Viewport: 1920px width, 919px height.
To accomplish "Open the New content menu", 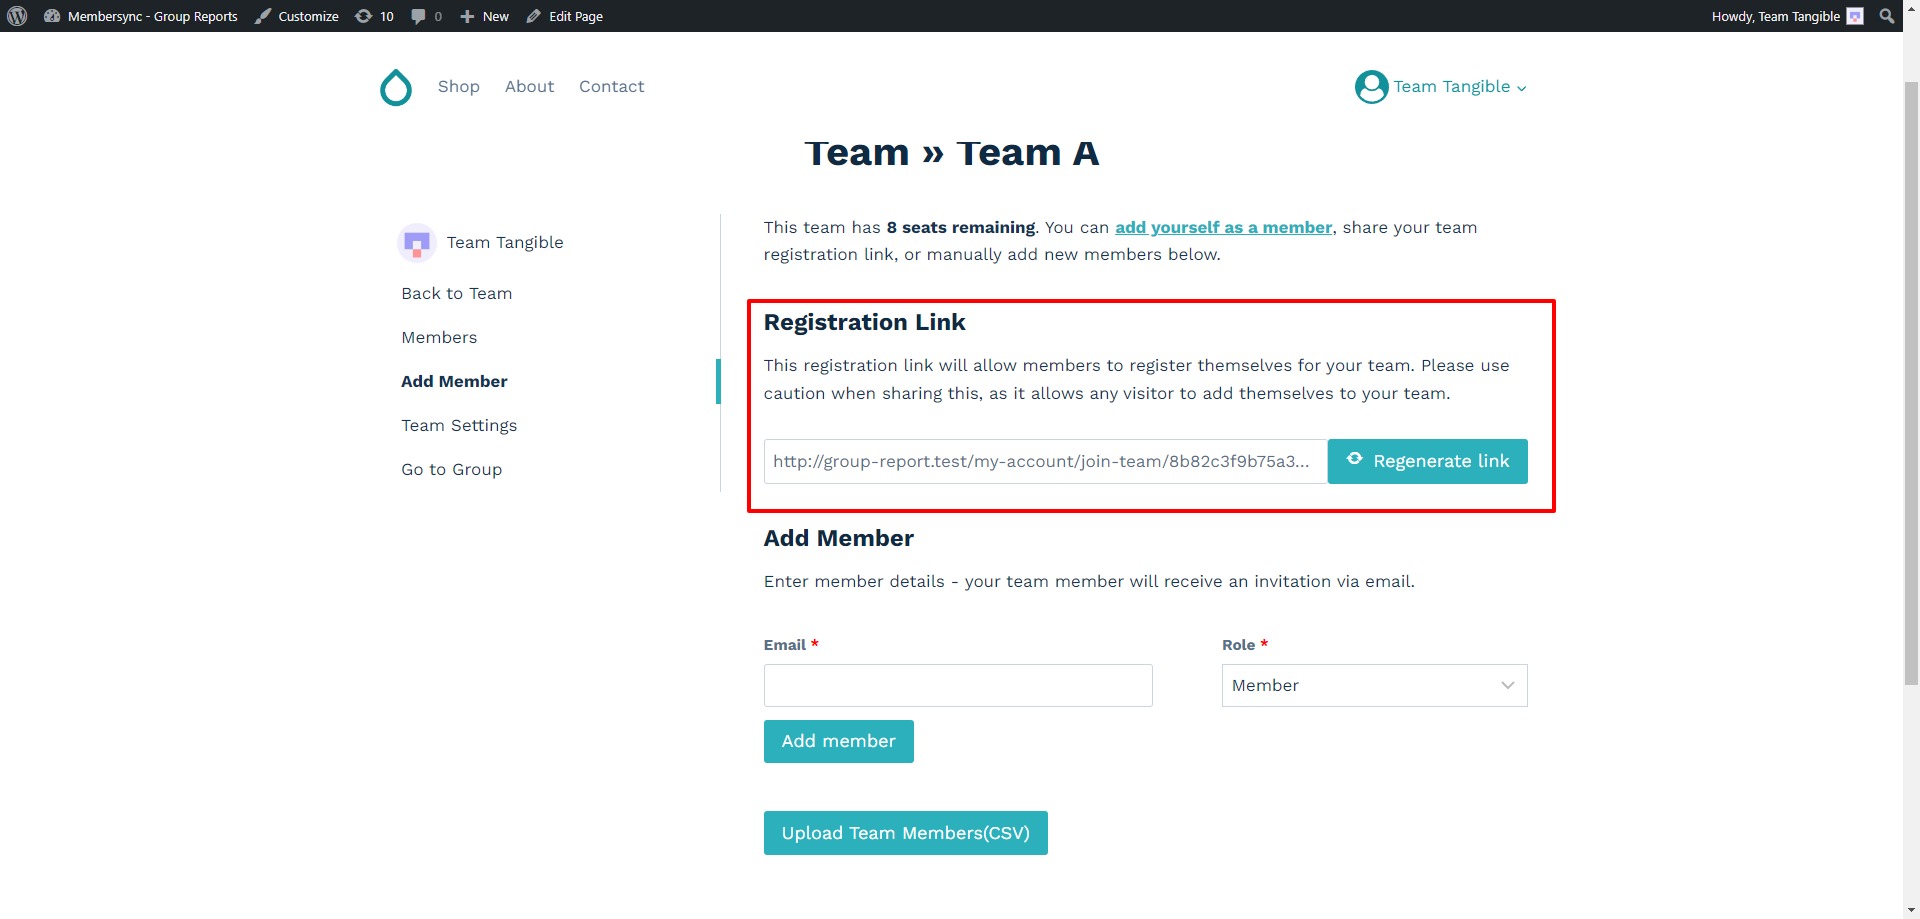I will (484, 16).
